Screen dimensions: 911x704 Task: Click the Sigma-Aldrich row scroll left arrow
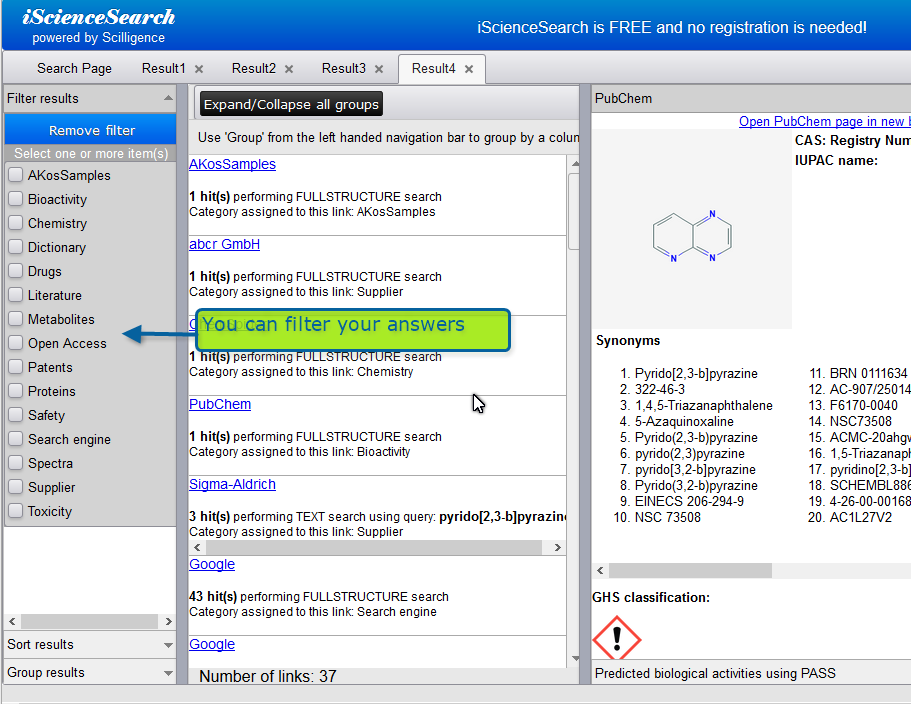pos(198,547)
